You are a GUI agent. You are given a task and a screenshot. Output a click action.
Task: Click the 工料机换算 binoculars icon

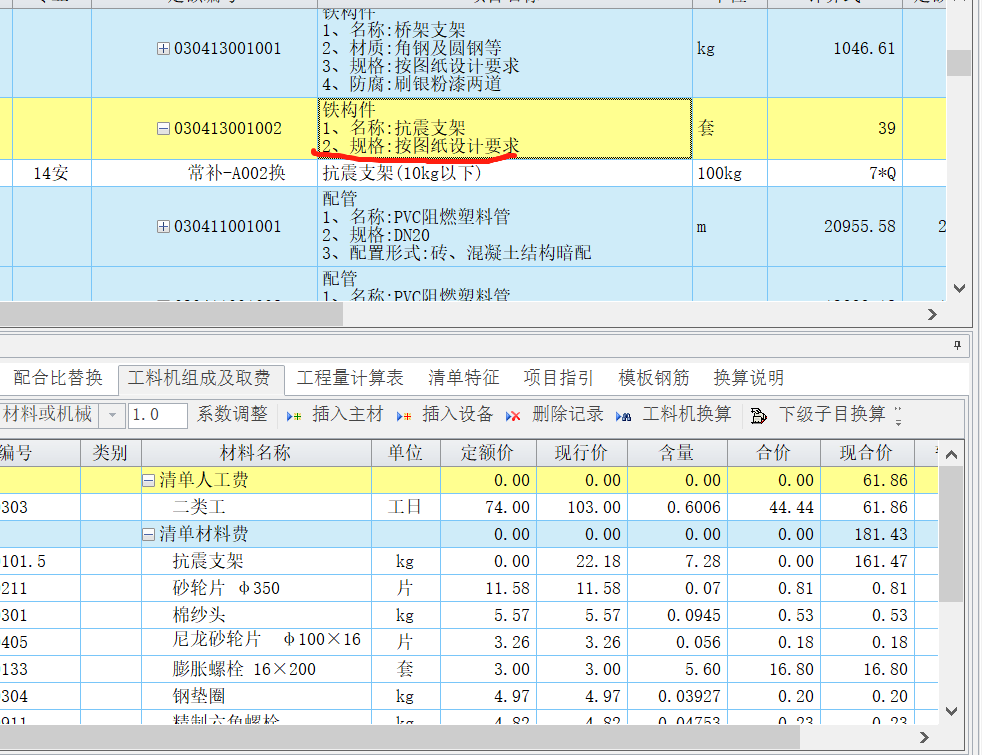(x=623, y=416)
